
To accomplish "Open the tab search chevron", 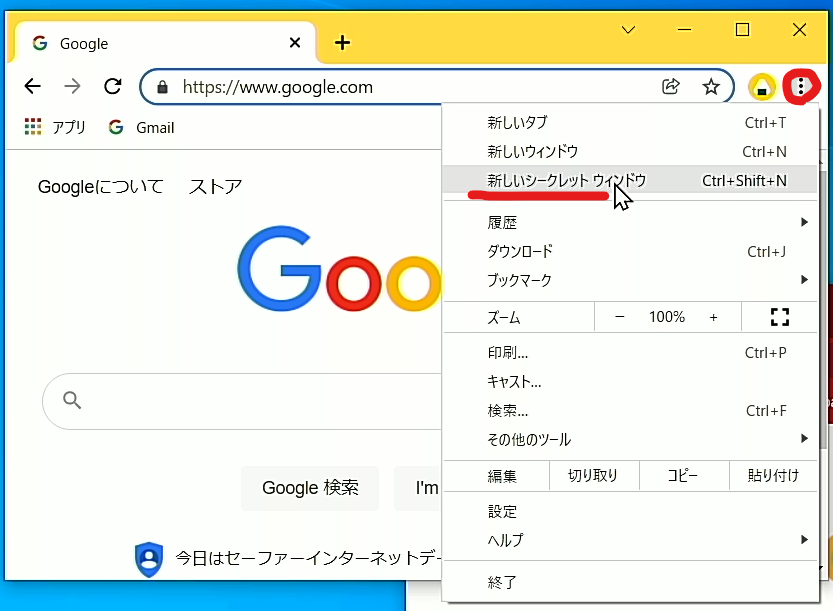I will pos(628,30).
